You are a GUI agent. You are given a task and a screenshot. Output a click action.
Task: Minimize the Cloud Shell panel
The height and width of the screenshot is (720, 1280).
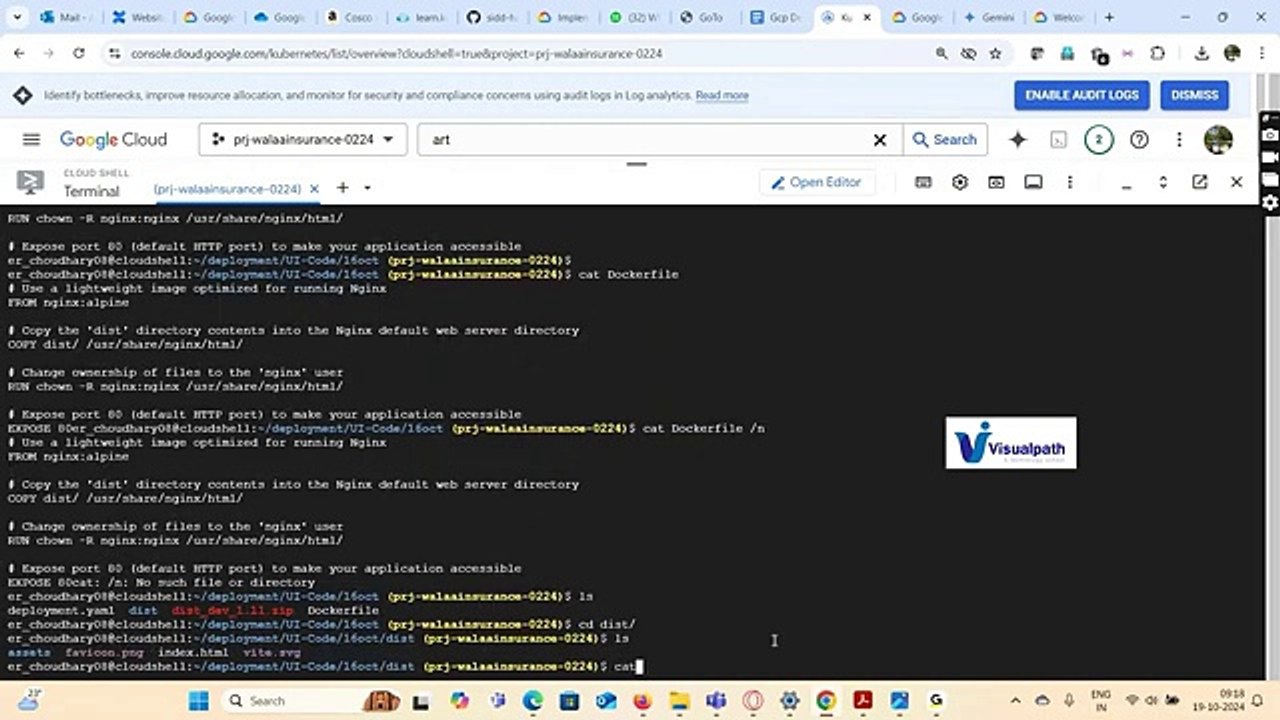point(1127,185)
